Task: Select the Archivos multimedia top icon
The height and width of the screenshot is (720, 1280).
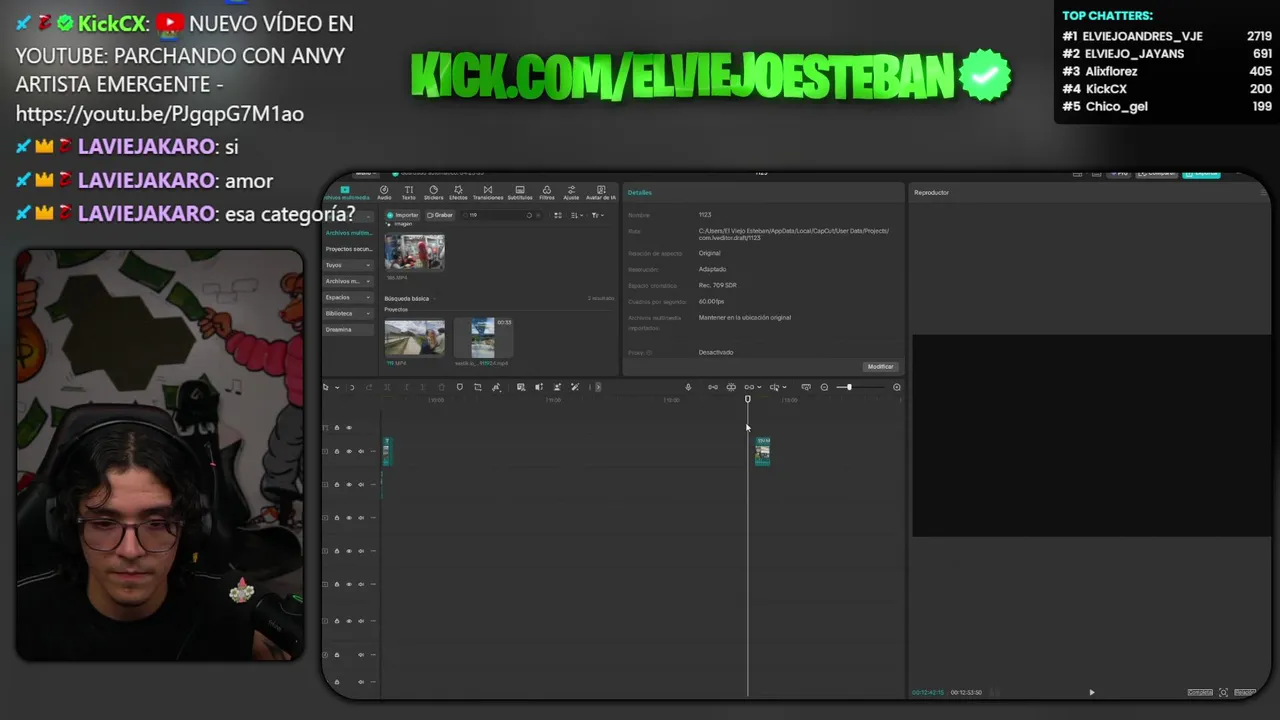Action: point(345,192)
